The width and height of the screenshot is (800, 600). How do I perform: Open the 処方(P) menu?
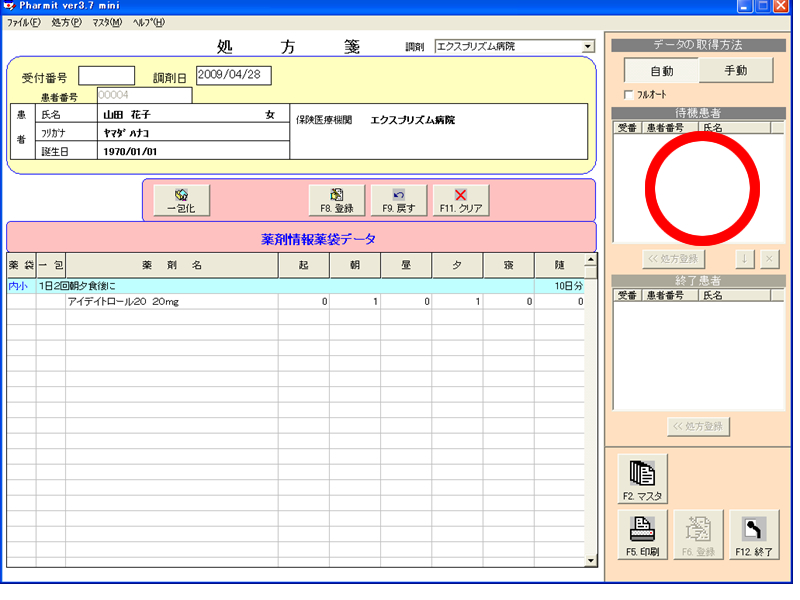[x=67, y=22]
